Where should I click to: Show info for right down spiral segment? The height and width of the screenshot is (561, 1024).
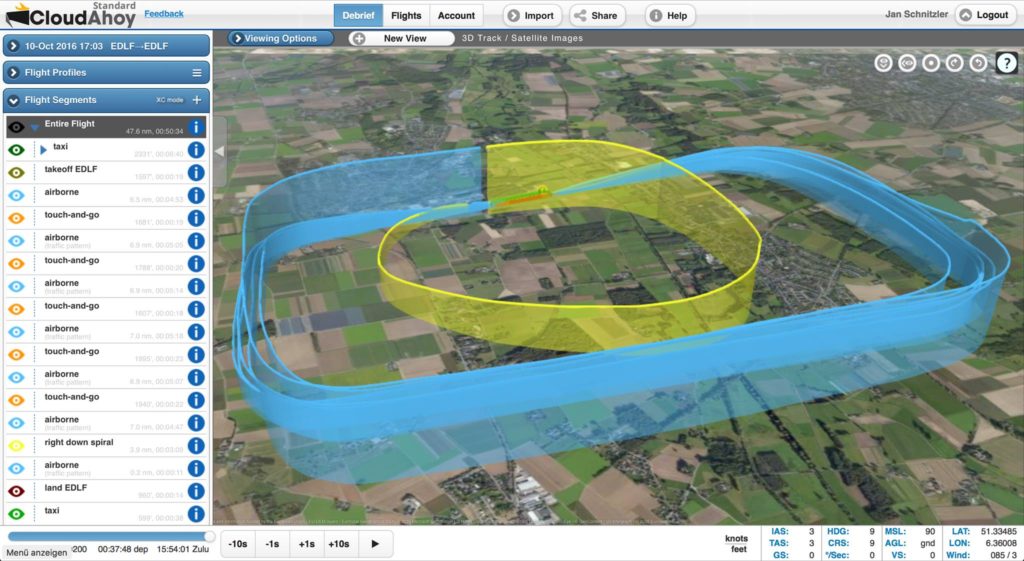click(196, 445)
